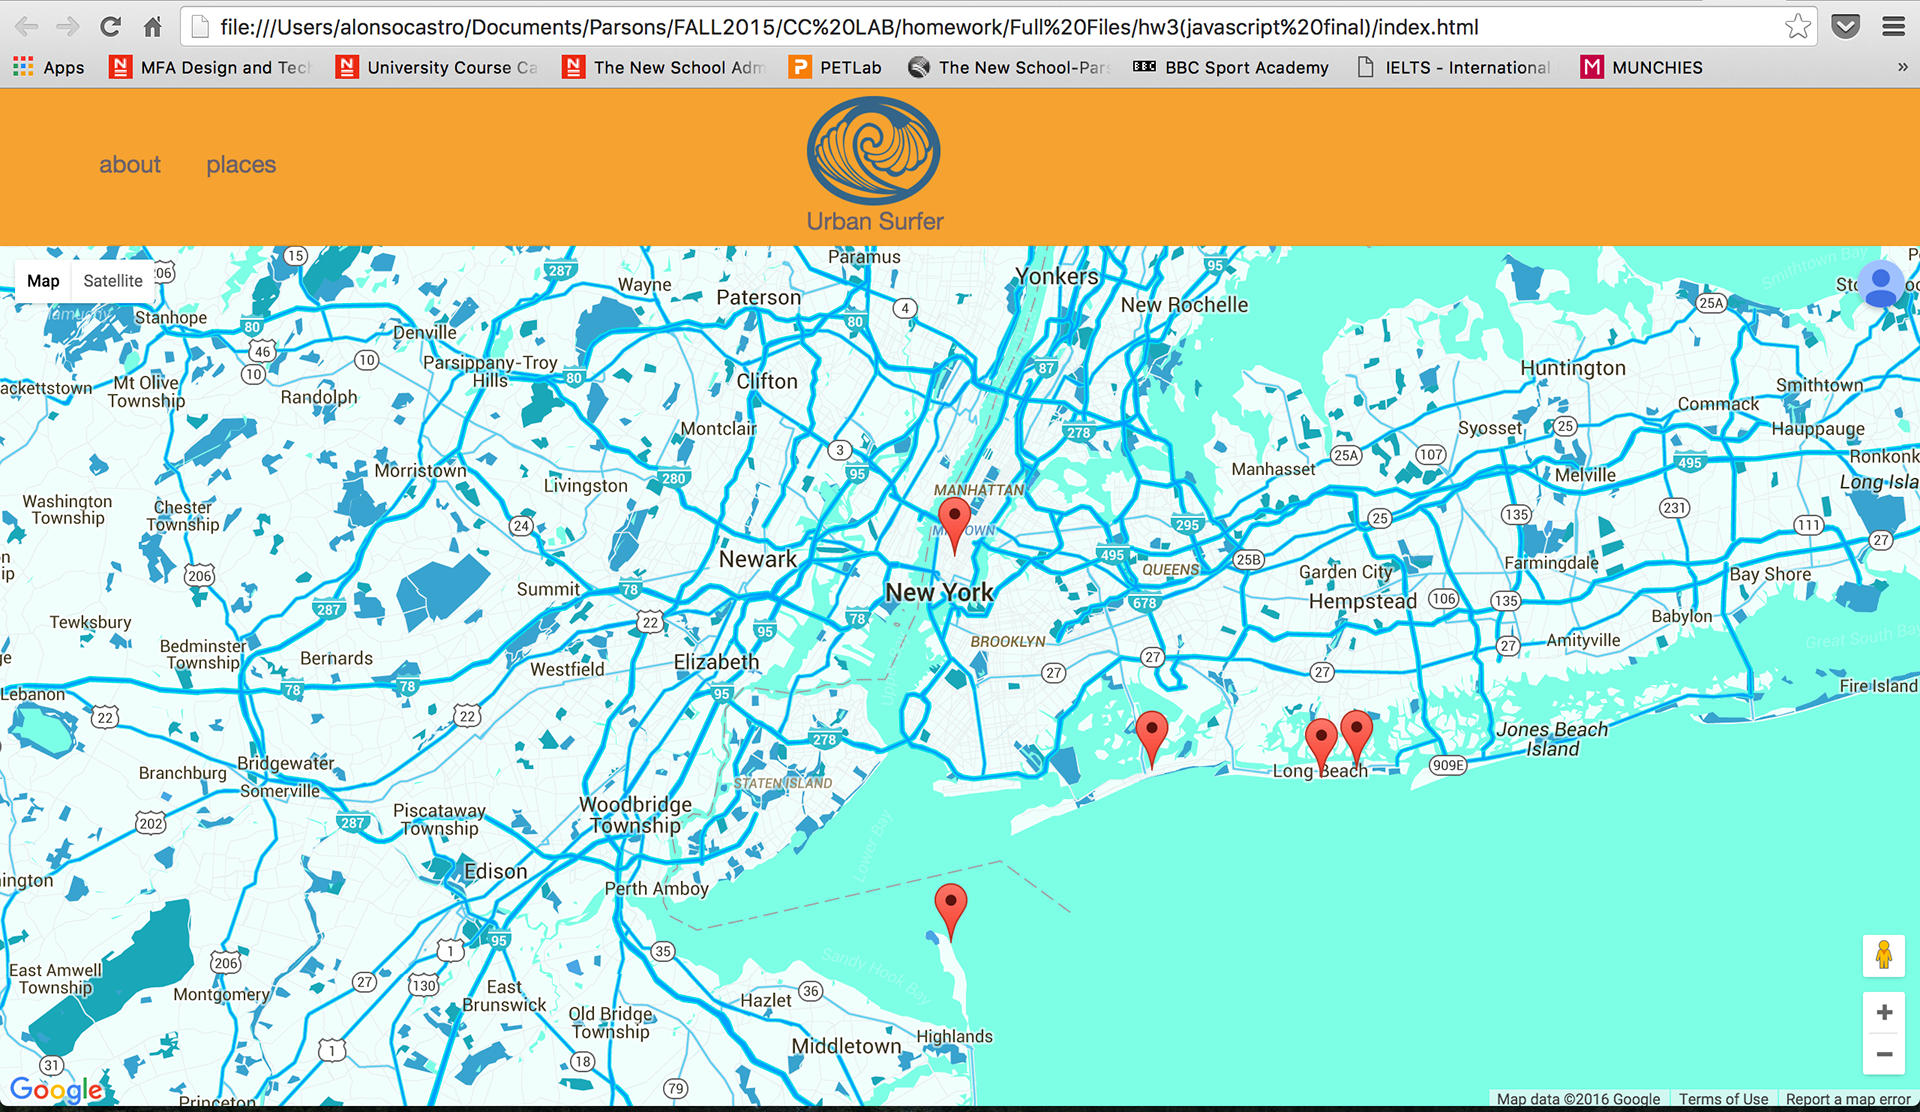Open the Apps grid shortcut
This screenshot has width=1920, height=1112.
pyautogui.click(x=48, y=67)
